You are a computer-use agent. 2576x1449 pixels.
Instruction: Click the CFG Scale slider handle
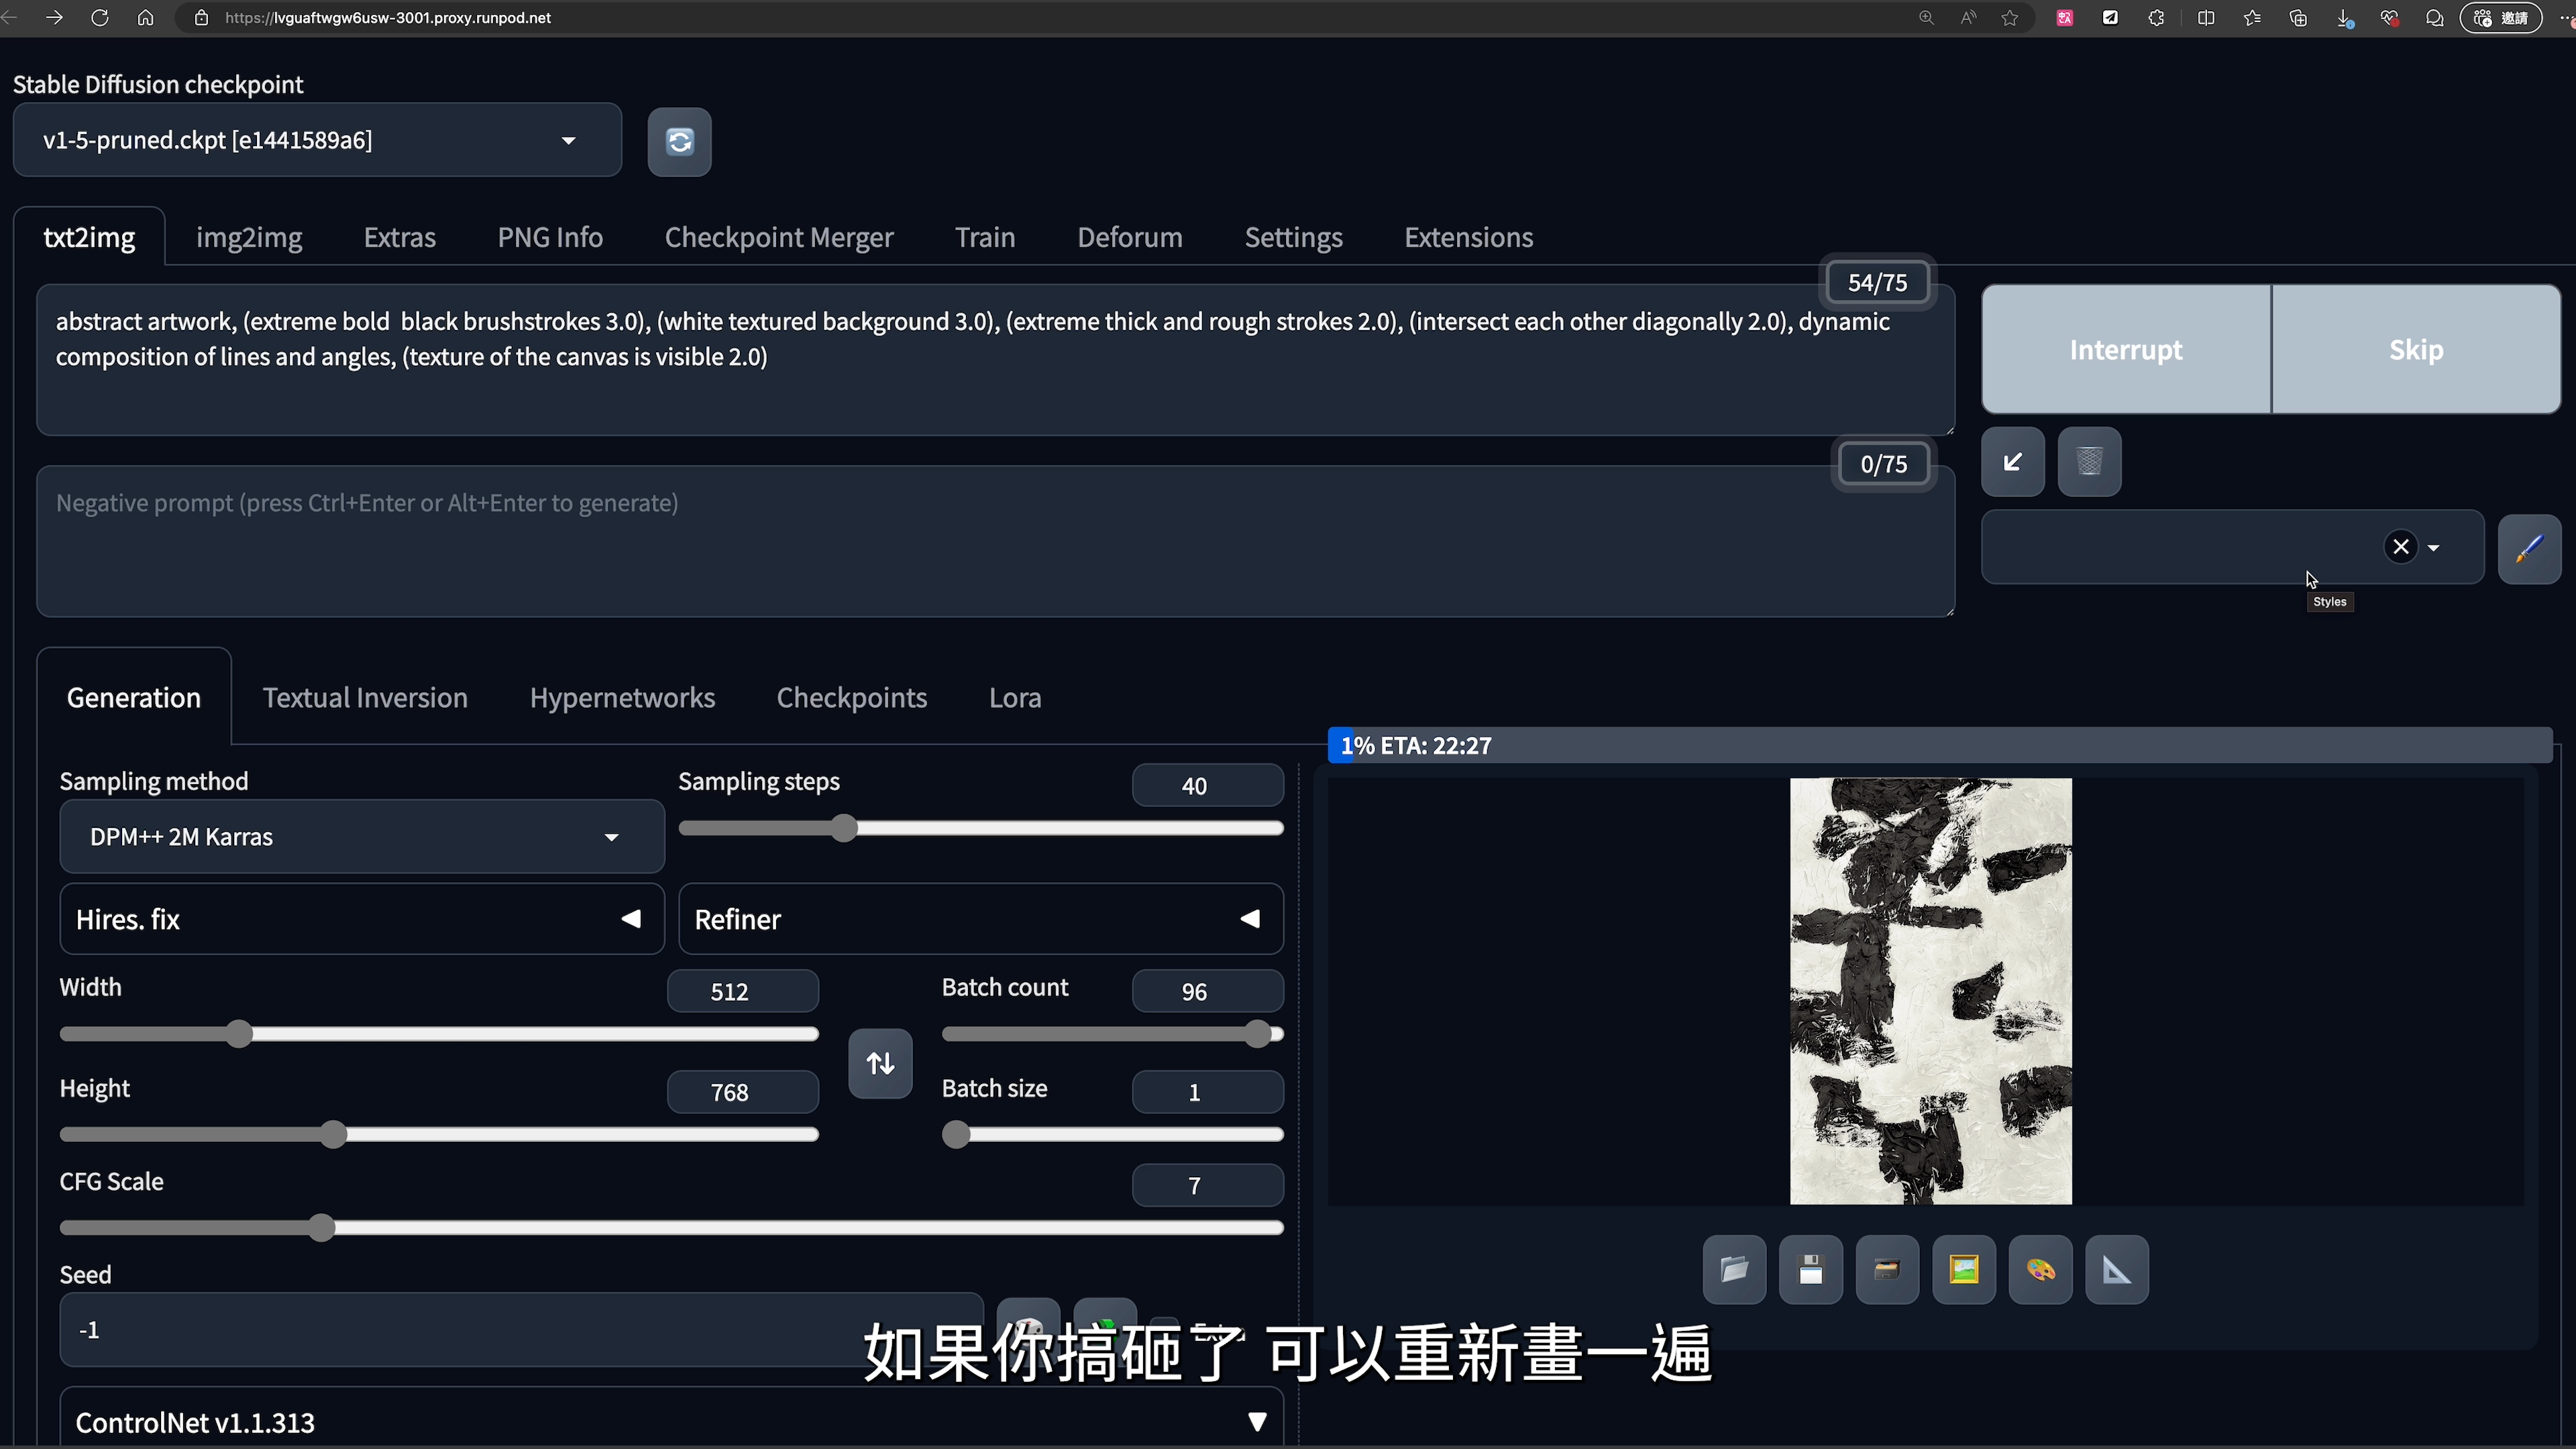321,1228
